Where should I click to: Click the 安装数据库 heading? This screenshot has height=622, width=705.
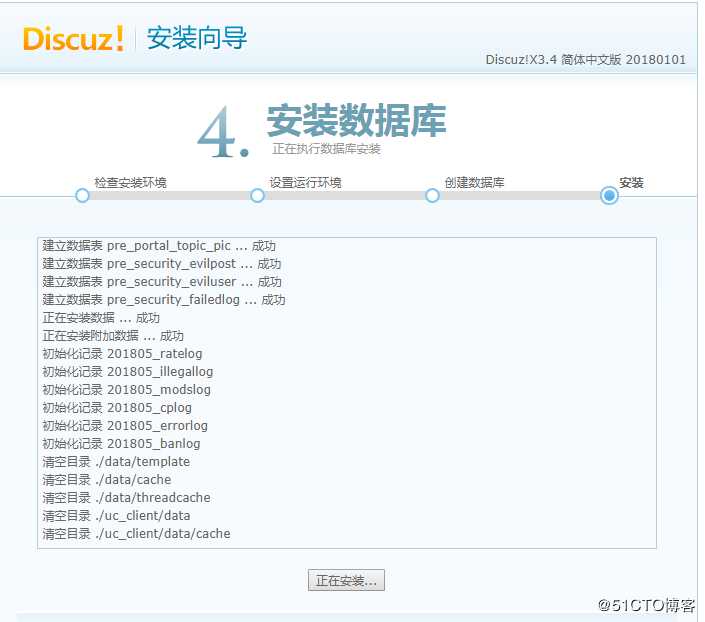point(357,120)
